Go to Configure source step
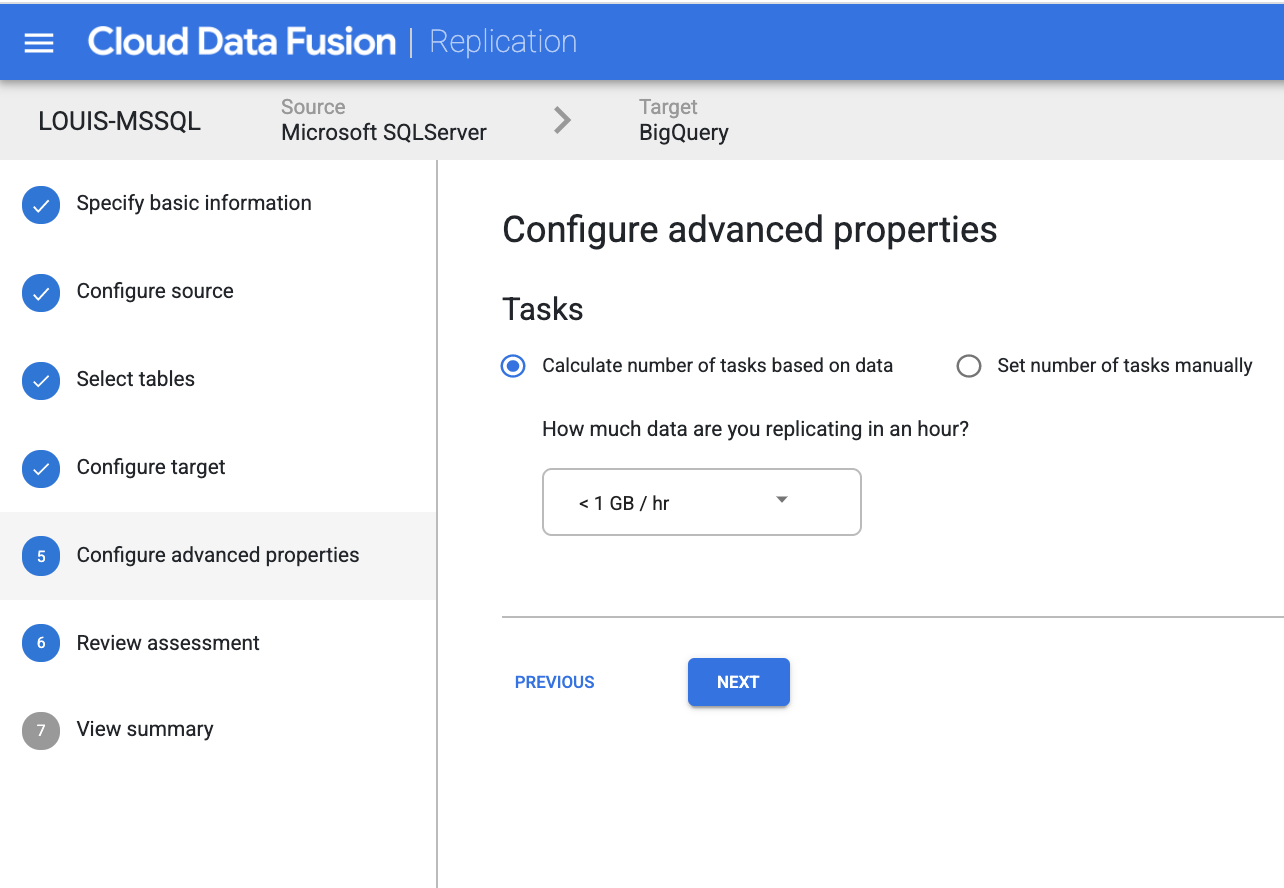The image size is (1284, 888). (x=155, y=291)
